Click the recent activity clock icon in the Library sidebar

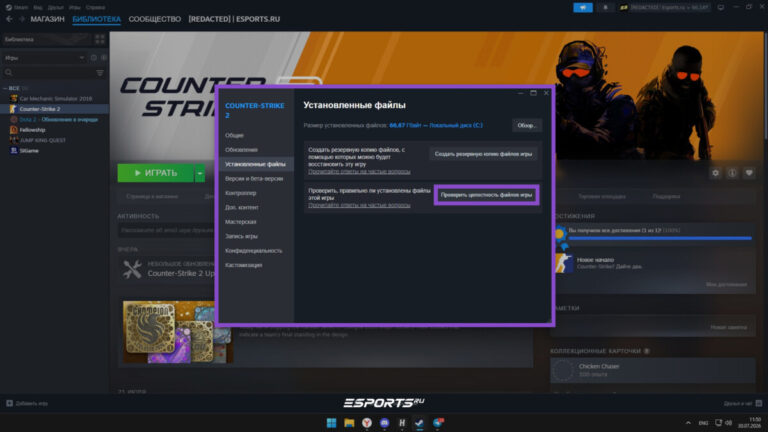tap(94, 58)
